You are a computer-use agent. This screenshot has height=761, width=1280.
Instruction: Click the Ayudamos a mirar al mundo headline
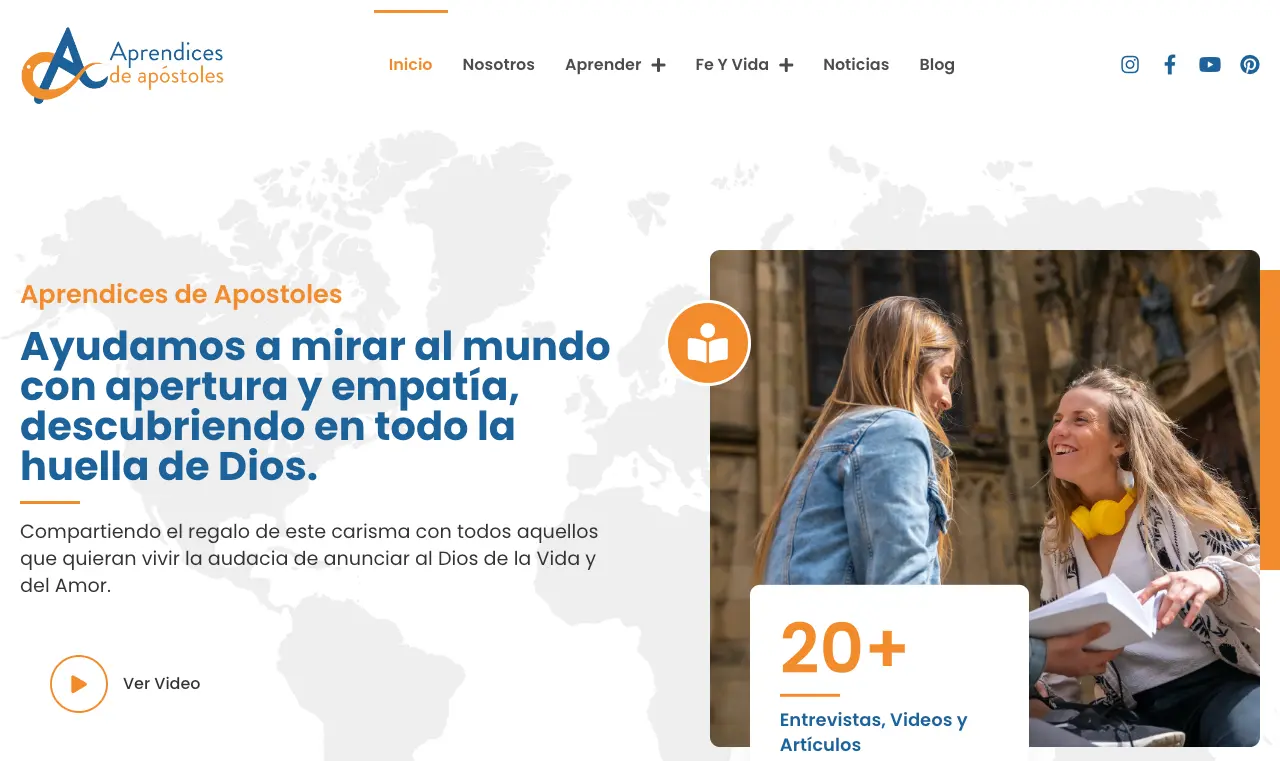[315, 406]
